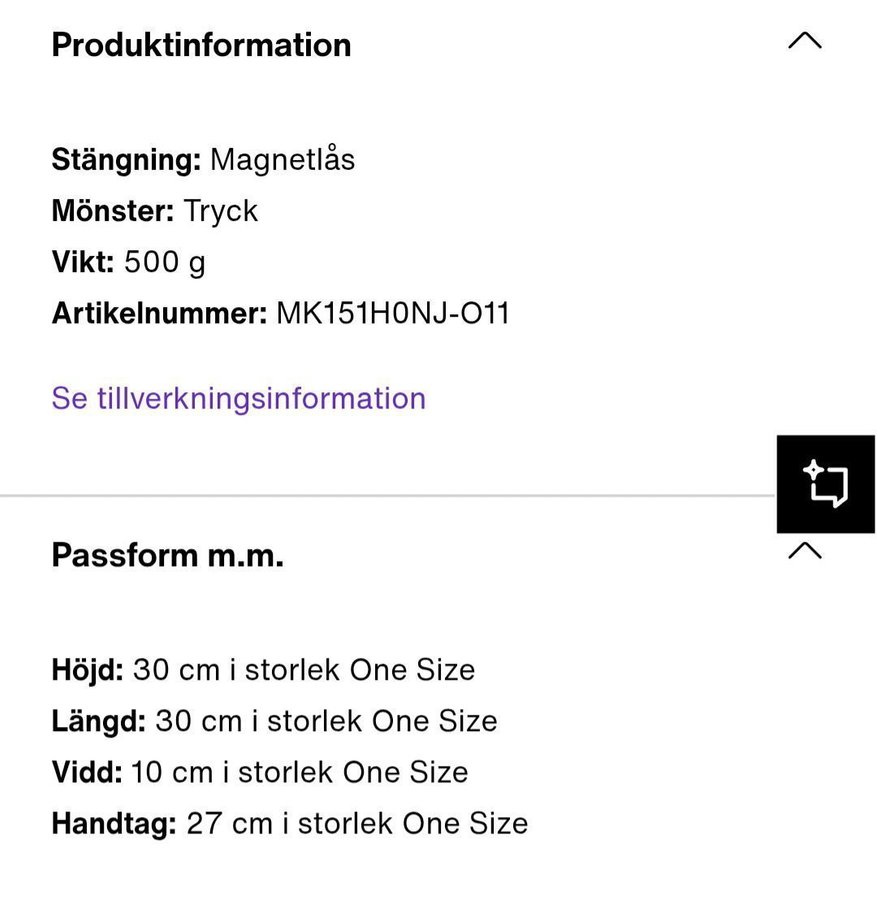Open the Se tillverkningsinformation link

pos(238,398)
